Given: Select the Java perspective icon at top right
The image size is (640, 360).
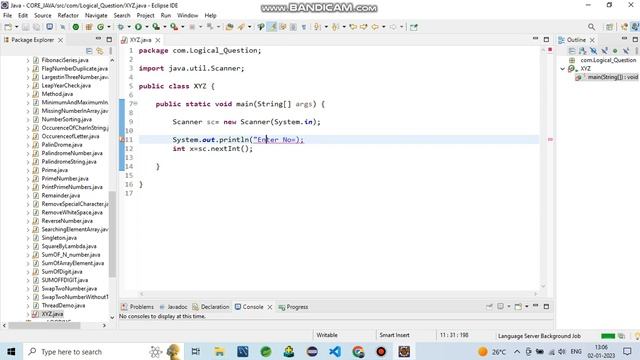Looking at the screenshot, I should coord(635,27).
